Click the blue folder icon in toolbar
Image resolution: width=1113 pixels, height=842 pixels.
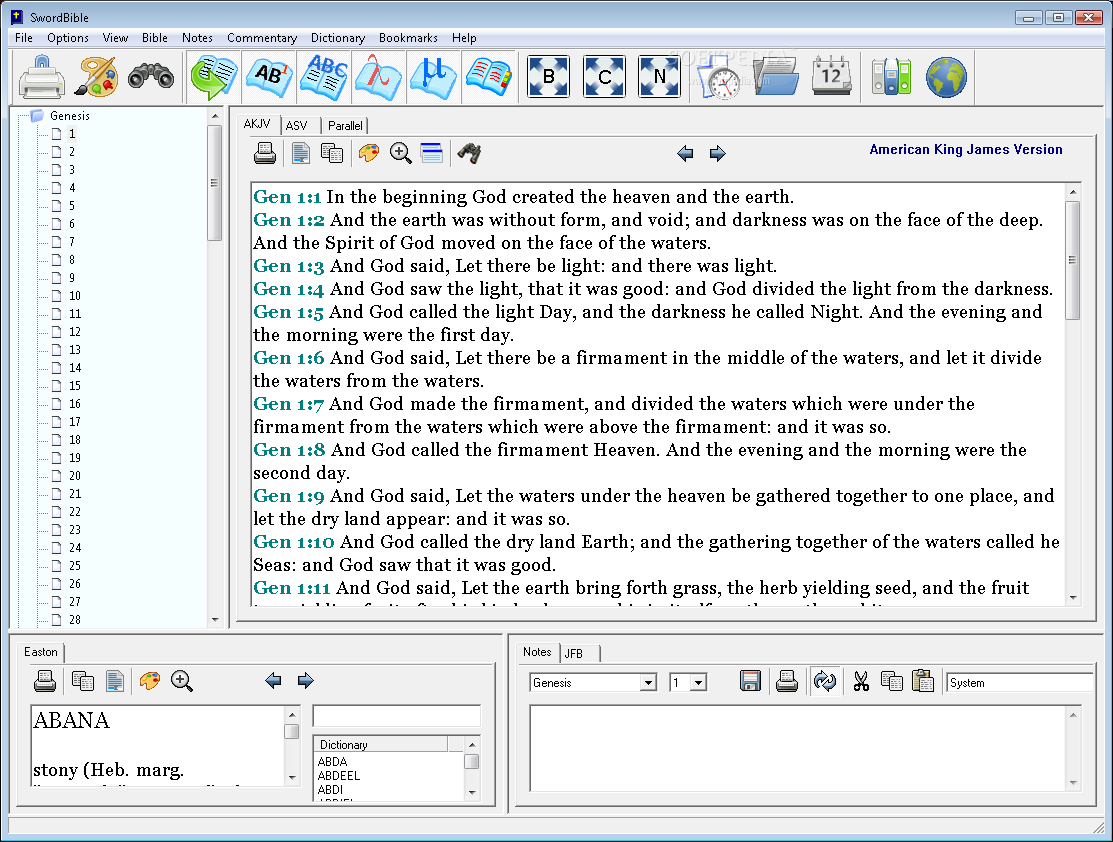[776, 77]
